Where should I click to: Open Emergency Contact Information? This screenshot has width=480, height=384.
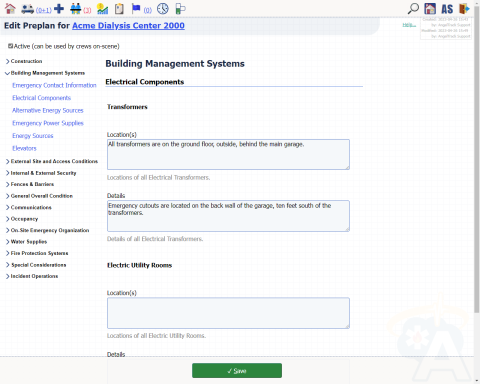(x=54, y=85)
